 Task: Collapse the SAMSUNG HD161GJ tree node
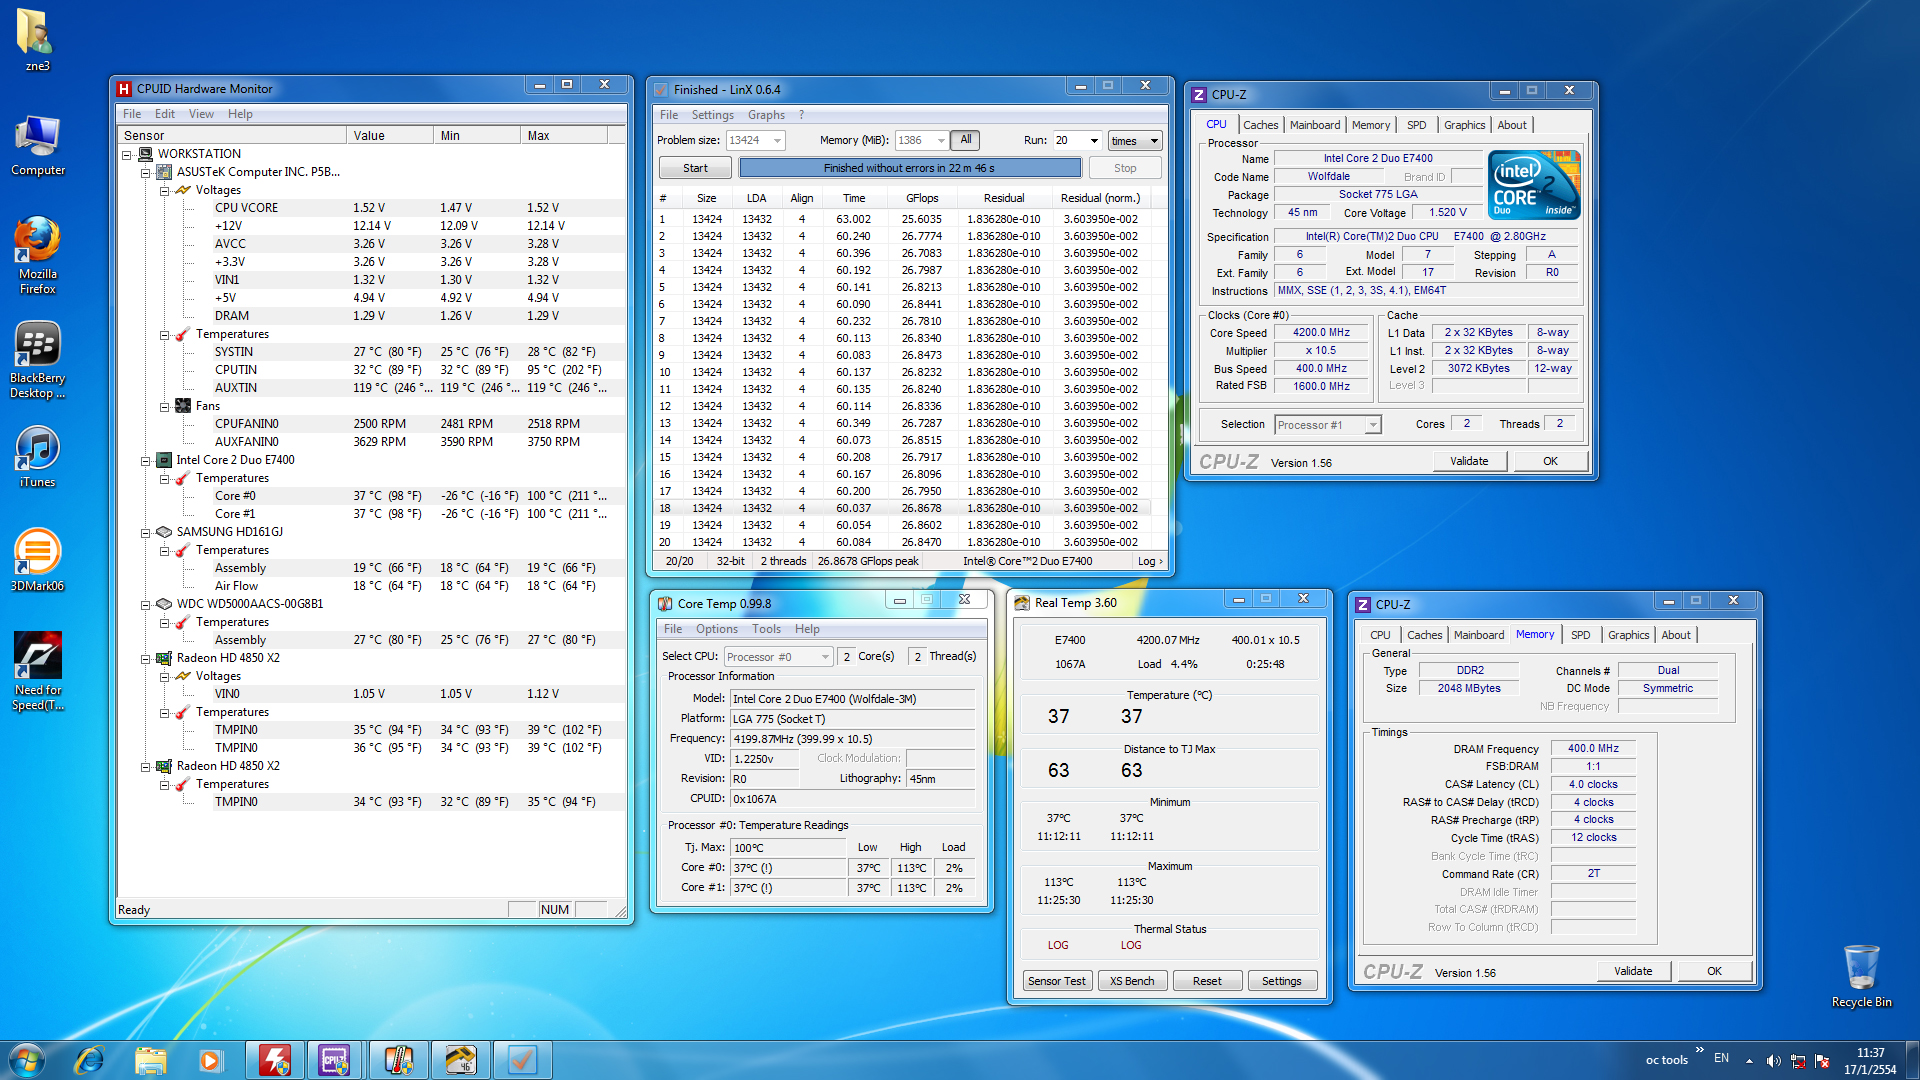pos(146,532)
